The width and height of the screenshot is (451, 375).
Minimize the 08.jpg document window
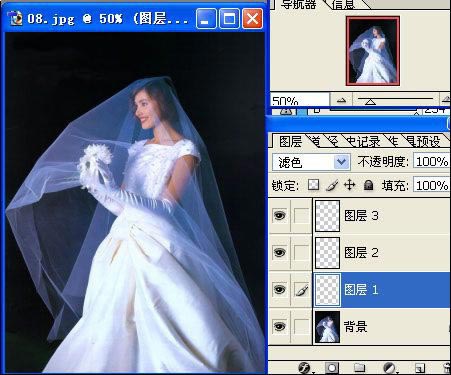(206, 18)
